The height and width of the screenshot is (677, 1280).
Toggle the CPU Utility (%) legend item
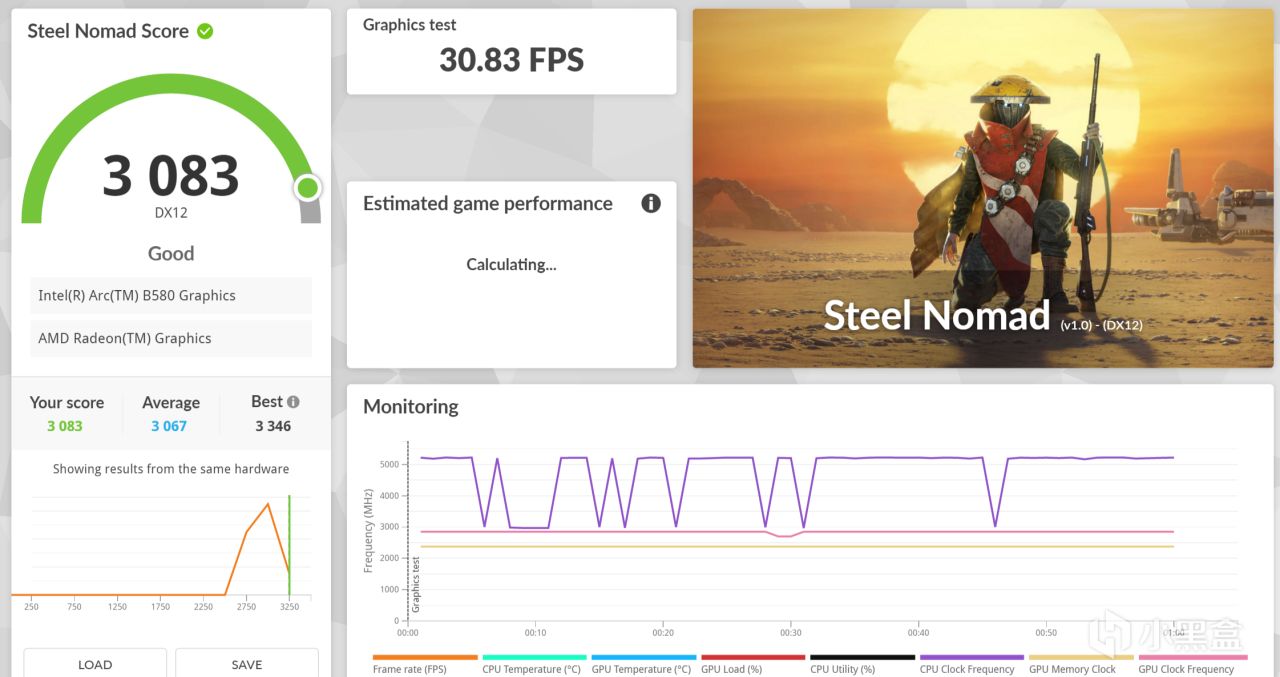pos(862,664)
